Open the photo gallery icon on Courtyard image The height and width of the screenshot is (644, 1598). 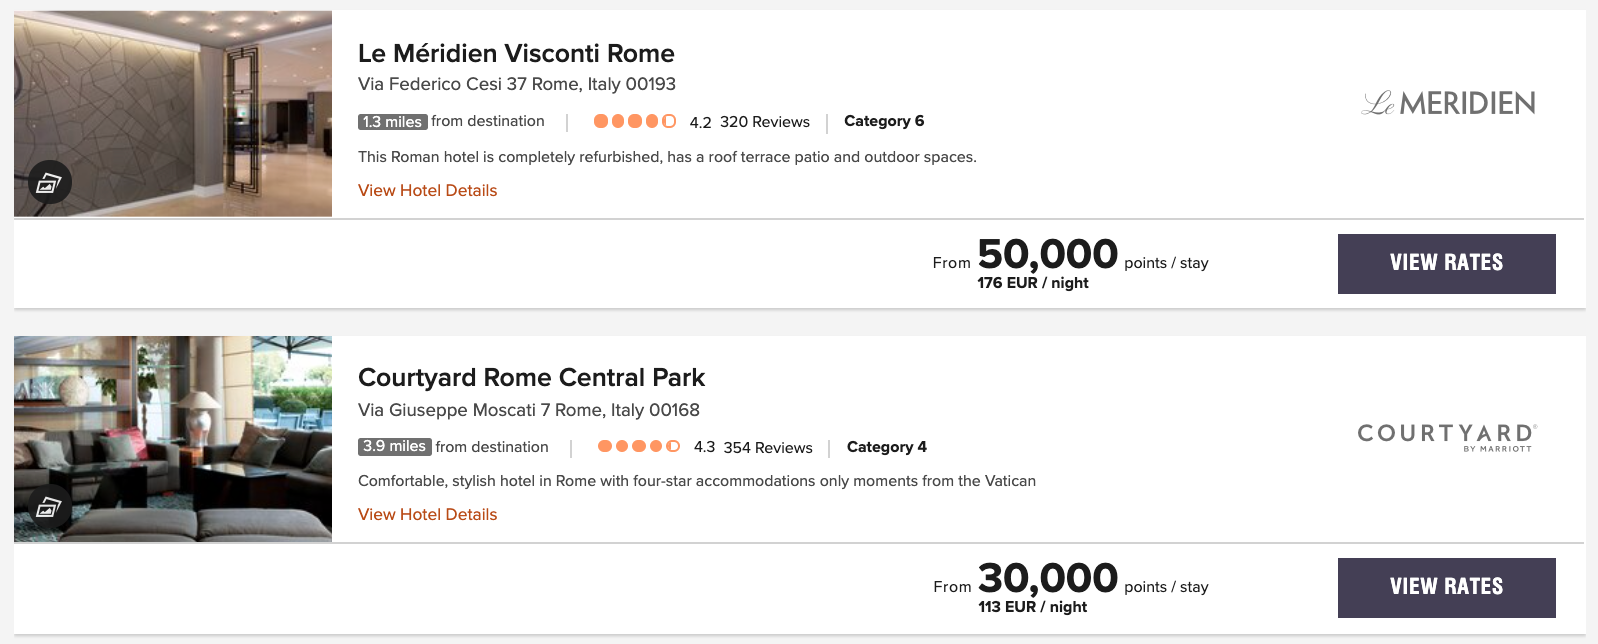pos(47,506)
